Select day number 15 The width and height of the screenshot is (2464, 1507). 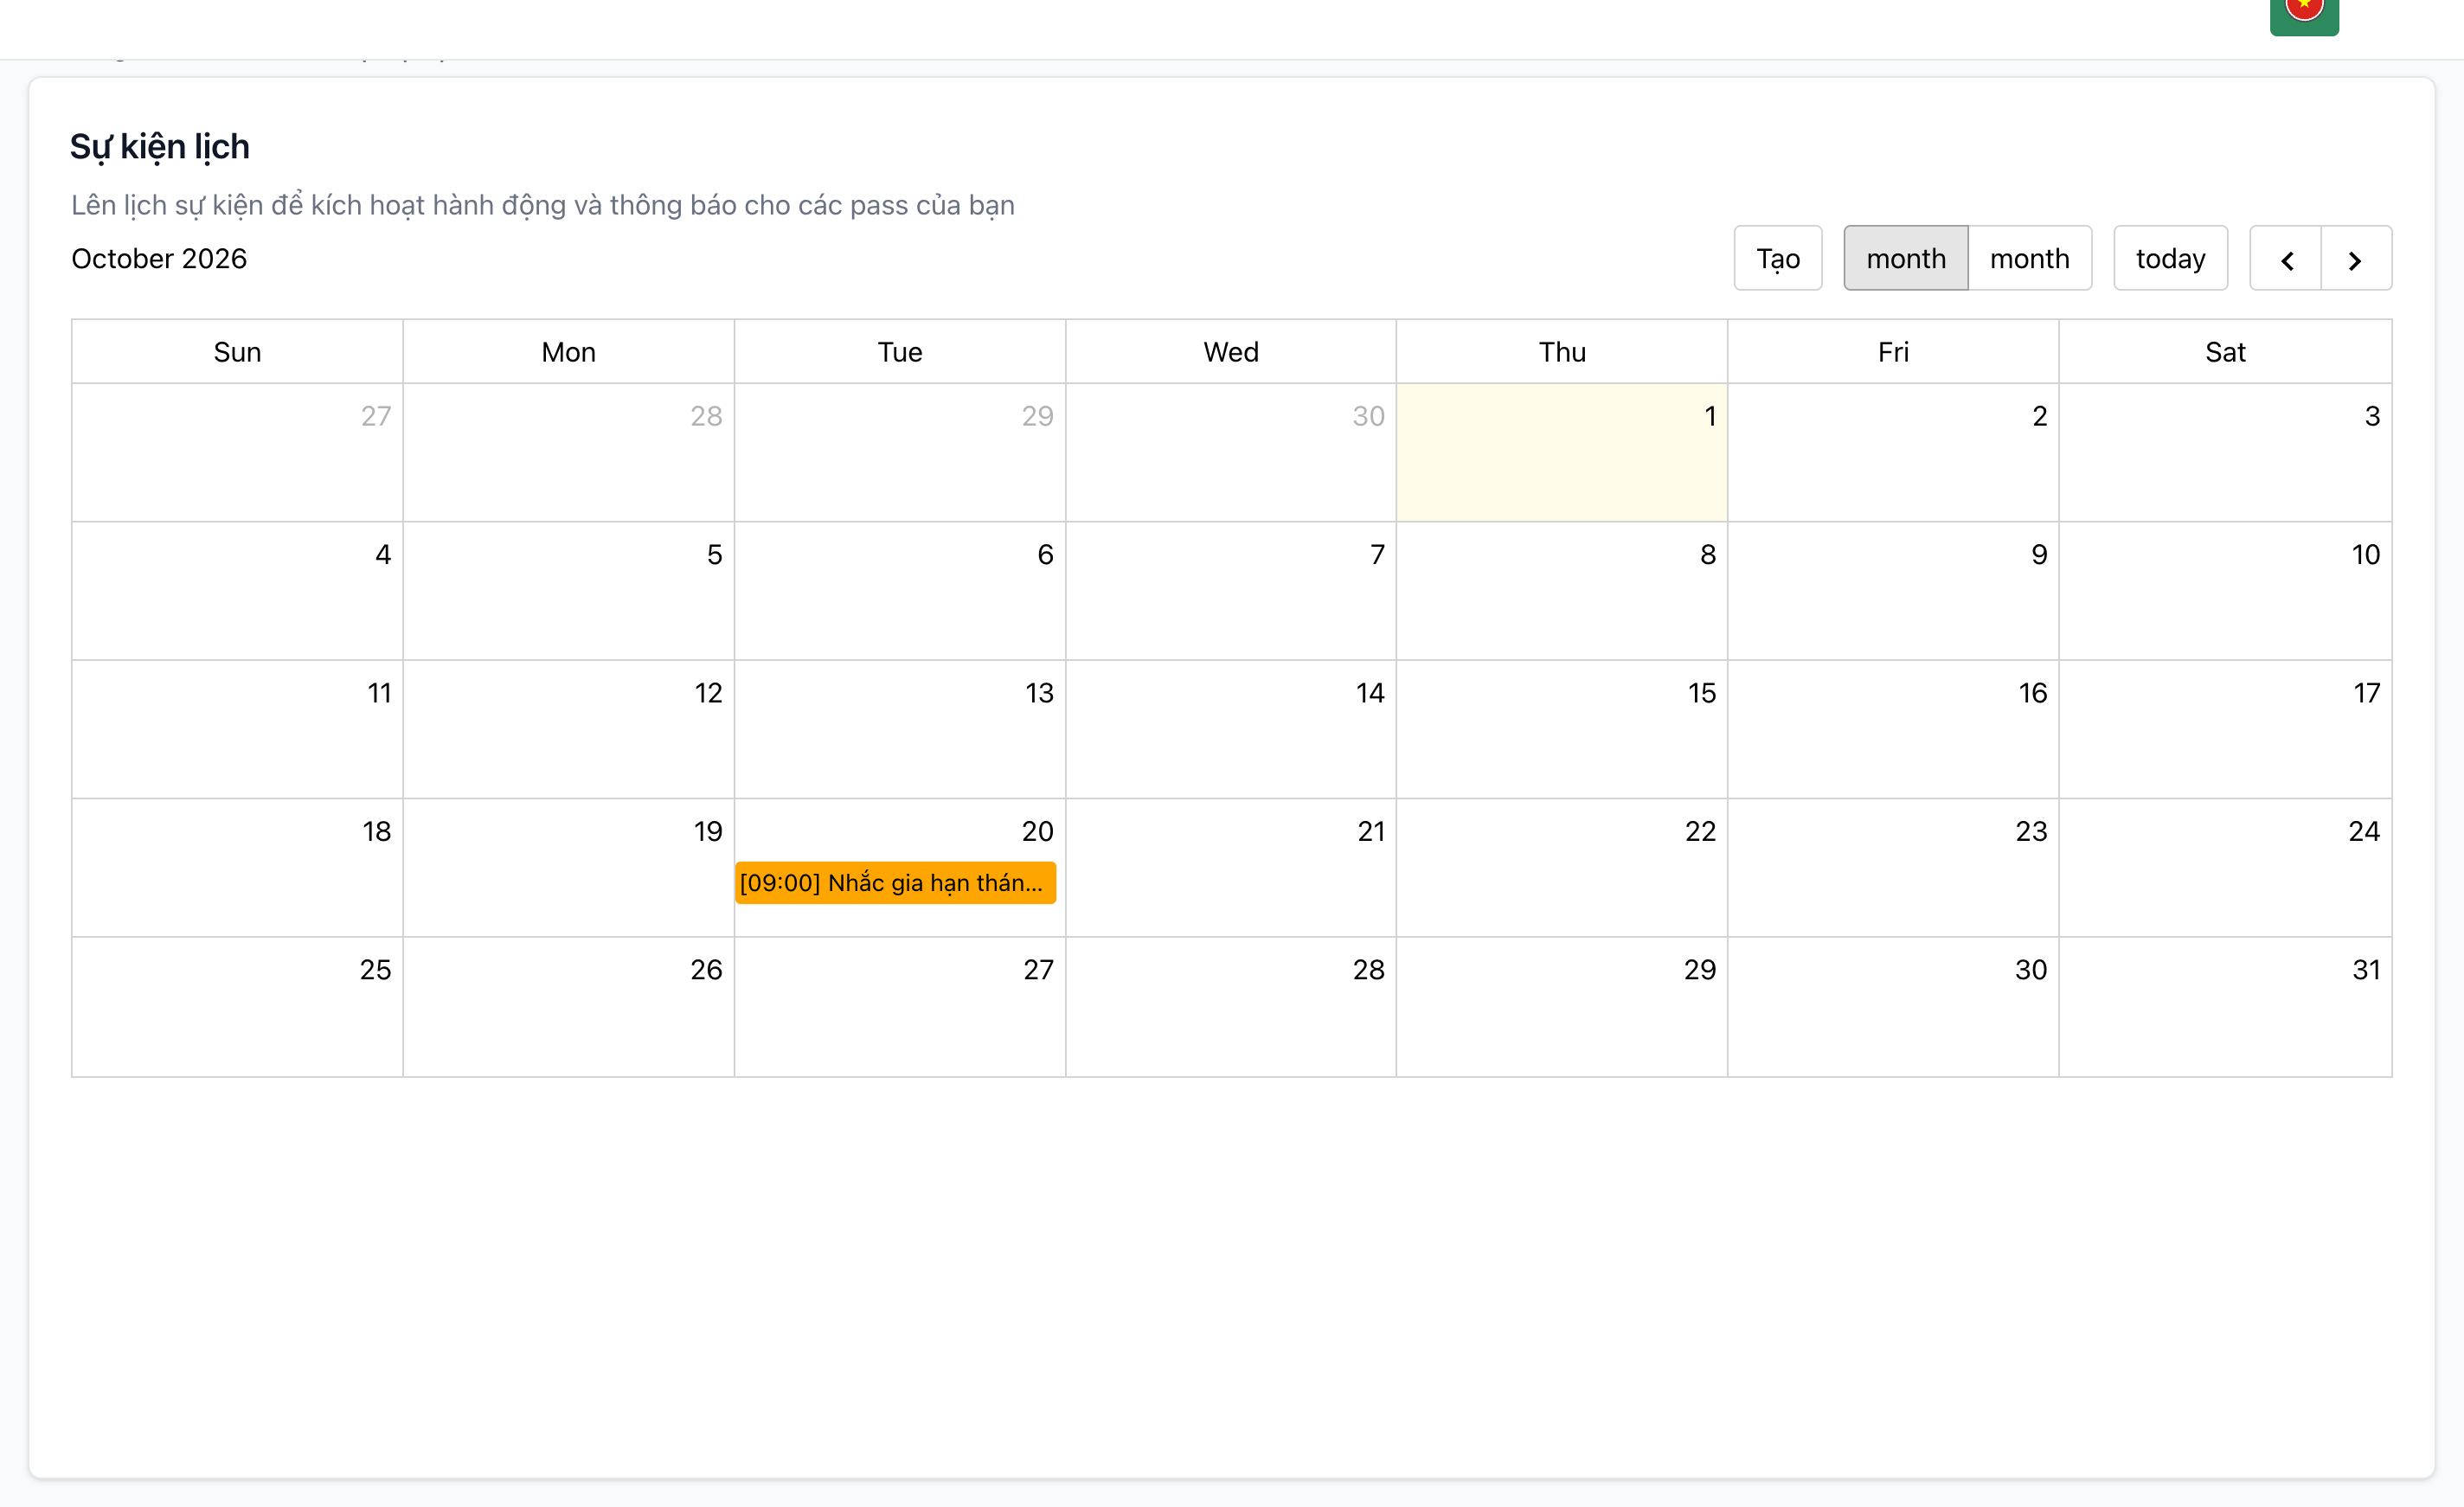pyautogui.click(x=1702, y=693)
